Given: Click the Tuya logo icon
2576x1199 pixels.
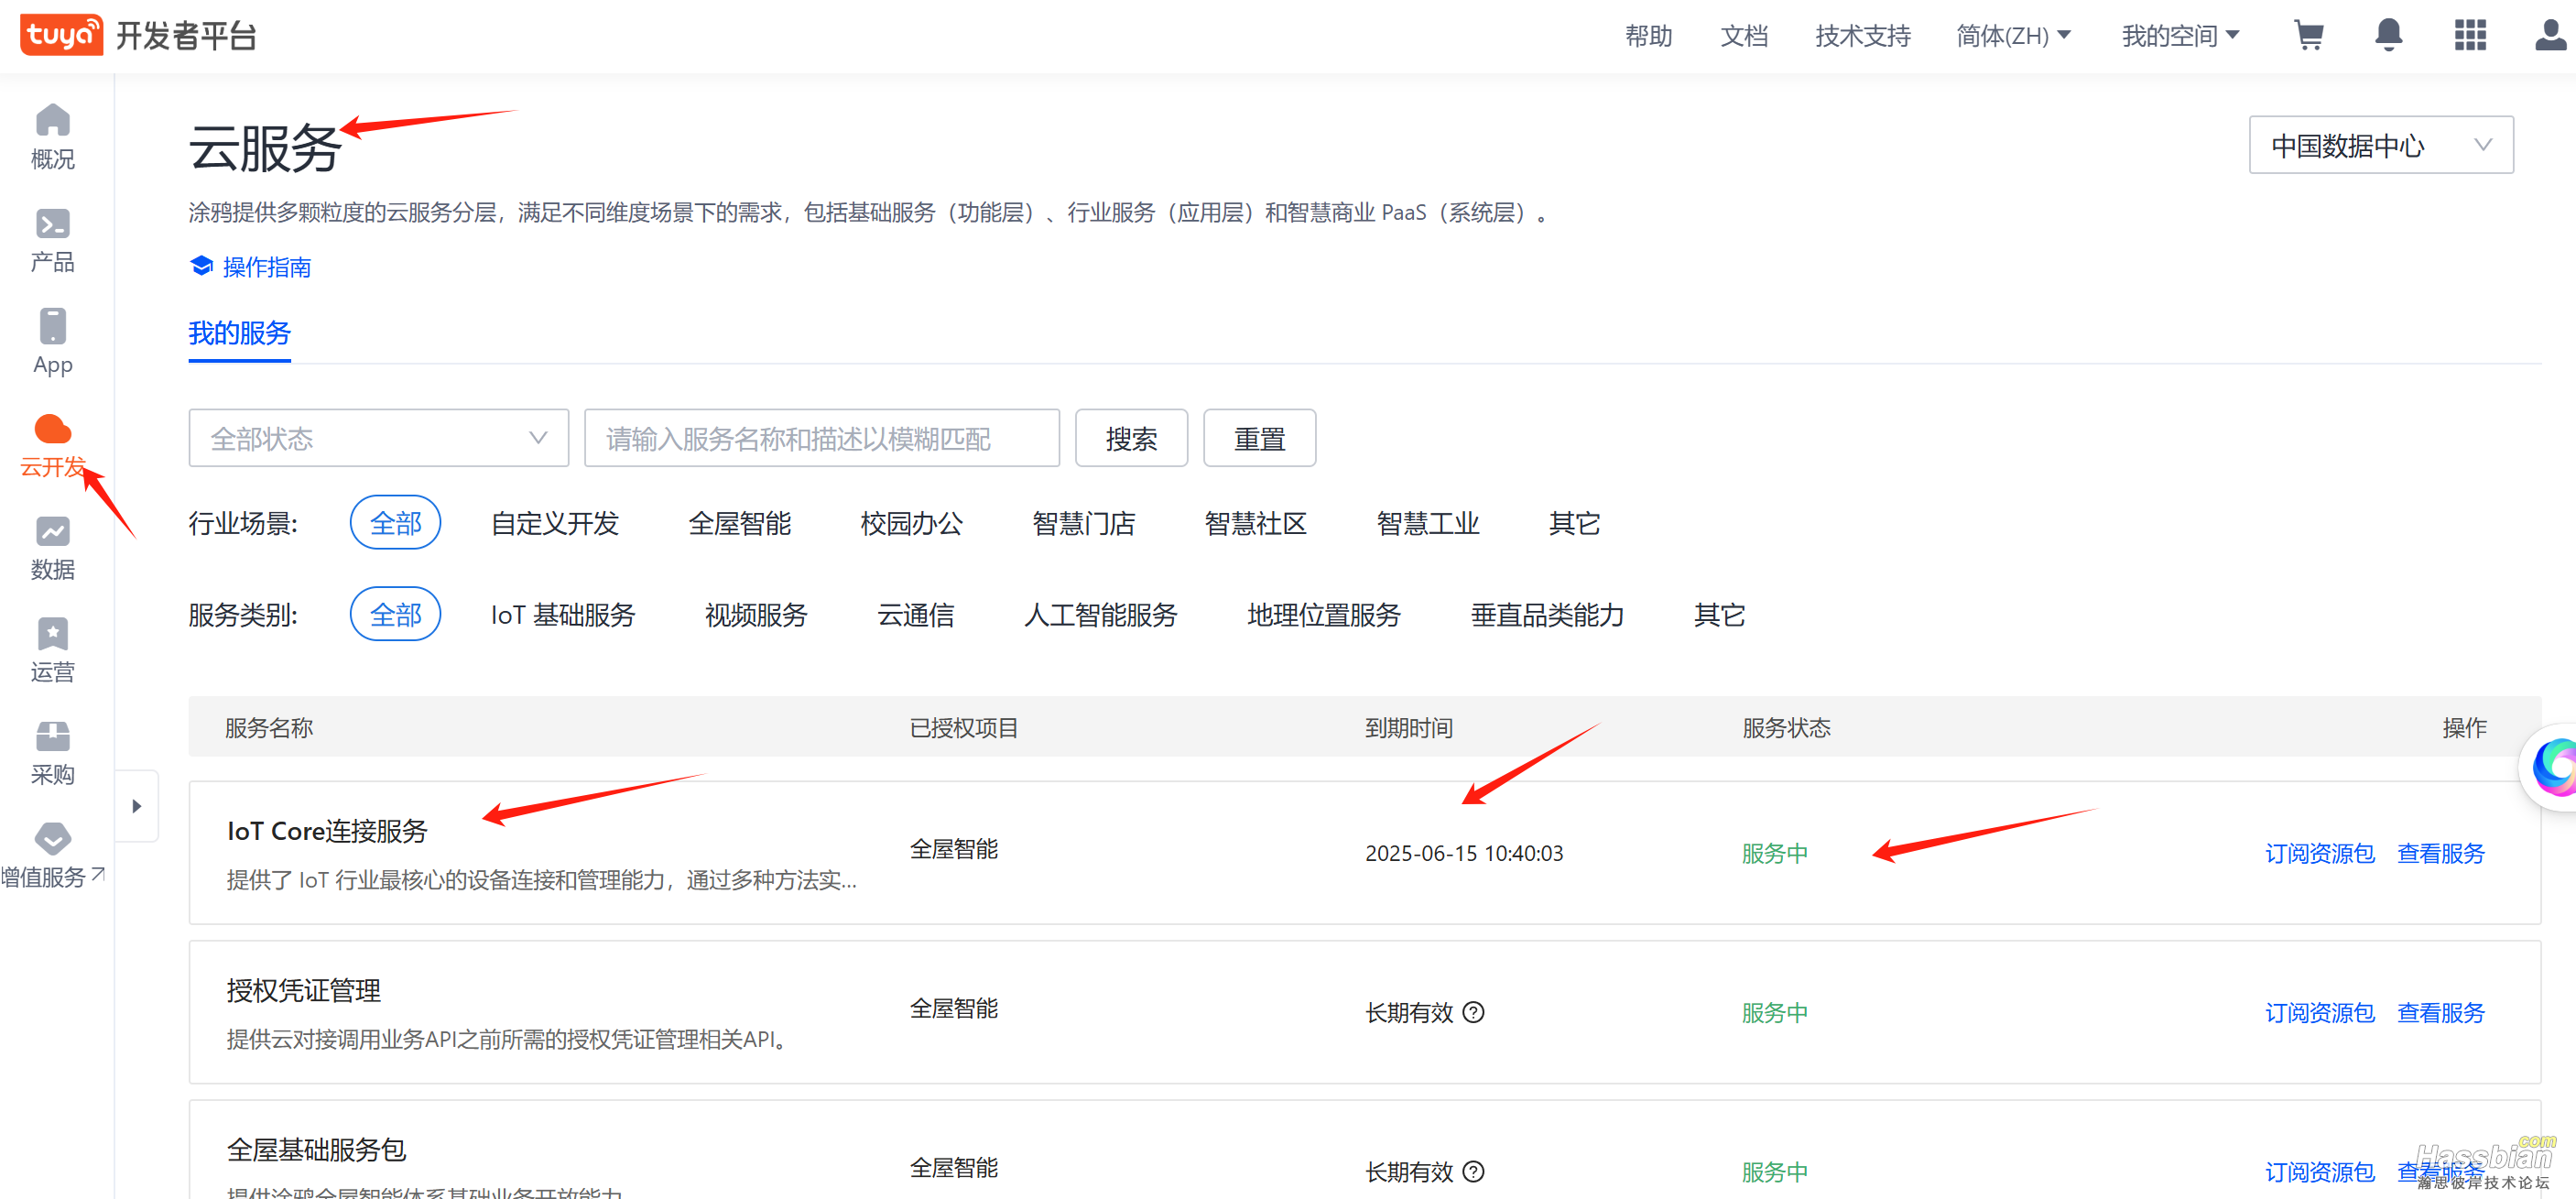Looking at the screenshot, I should pos(61,35).
